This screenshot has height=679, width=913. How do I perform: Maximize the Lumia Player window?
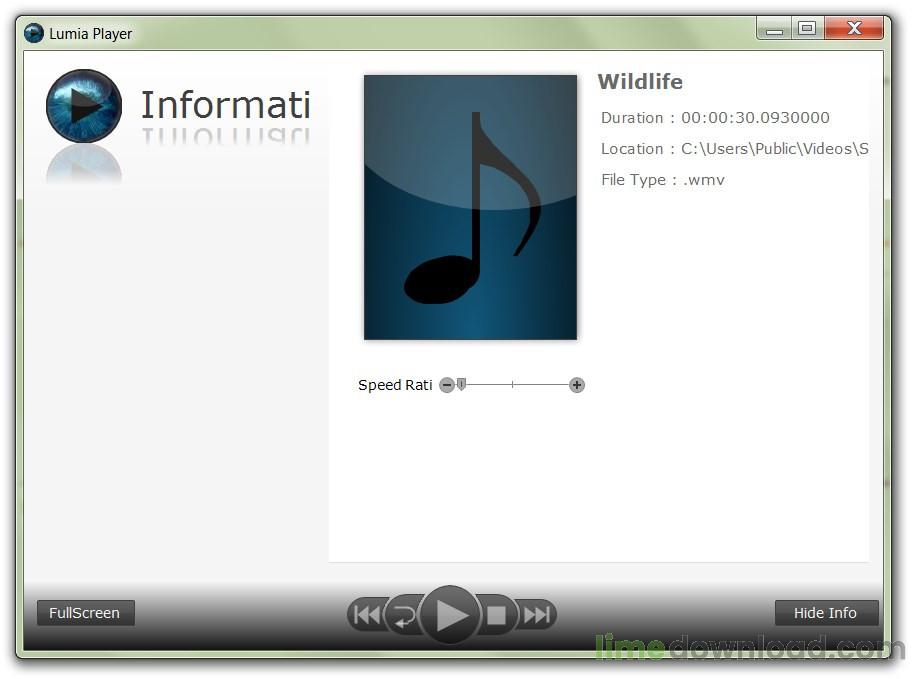807,29
